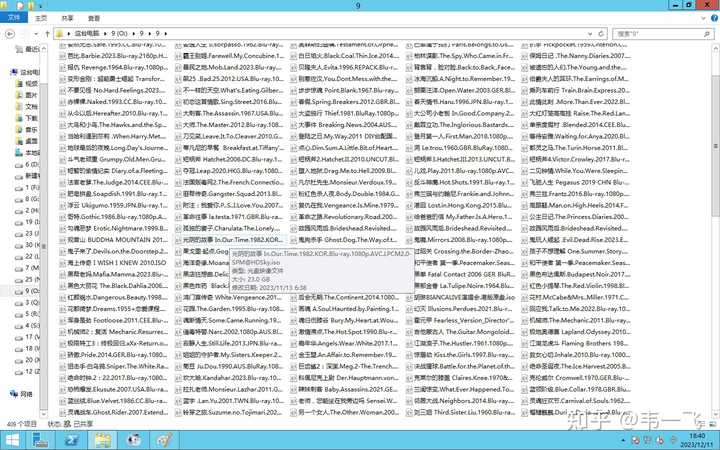Screen dimensions: 720x450
Task: Open the Windows Start button
Action: 12,440
